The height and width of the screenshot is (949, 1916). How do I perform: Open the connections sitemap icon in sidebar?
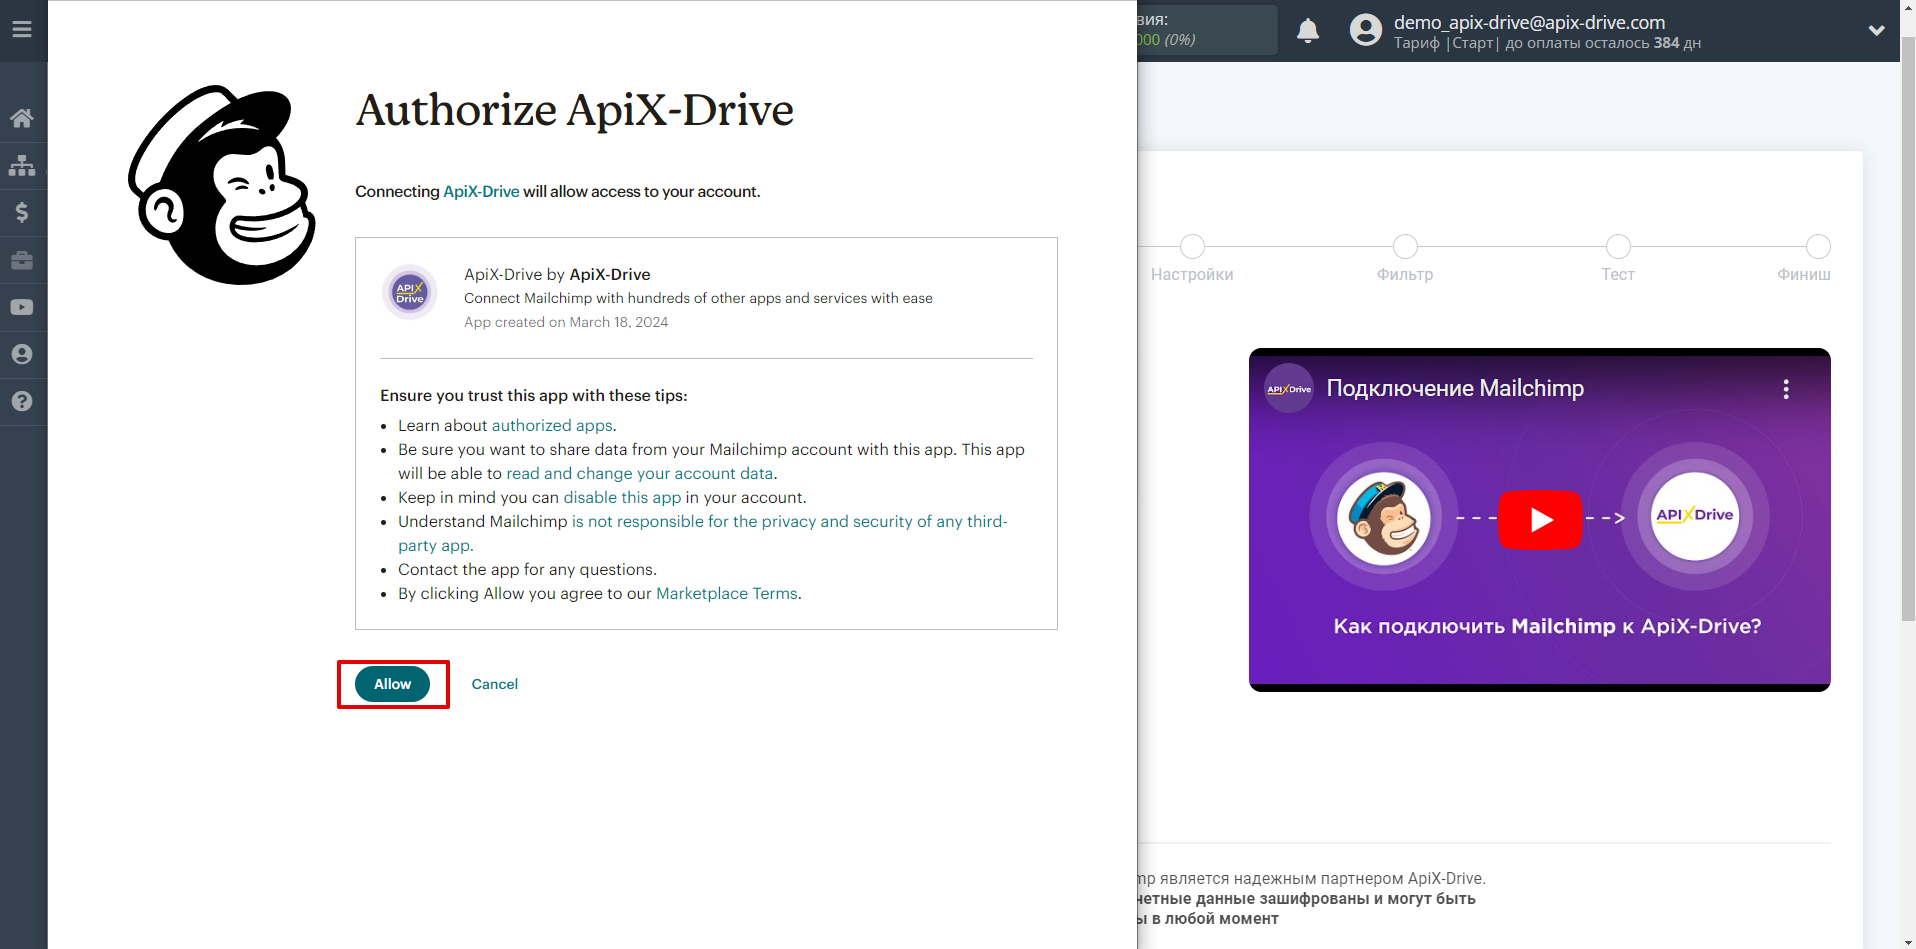22,165
